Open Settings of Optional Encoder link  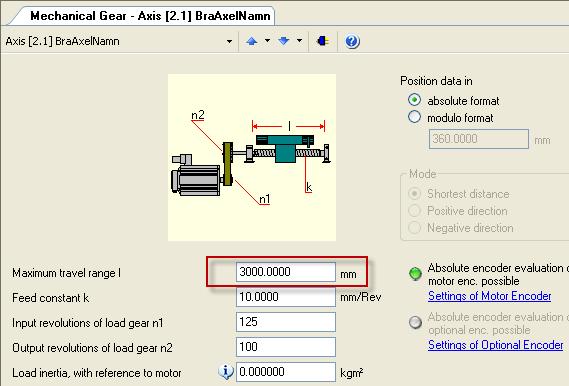pos(496,345)
